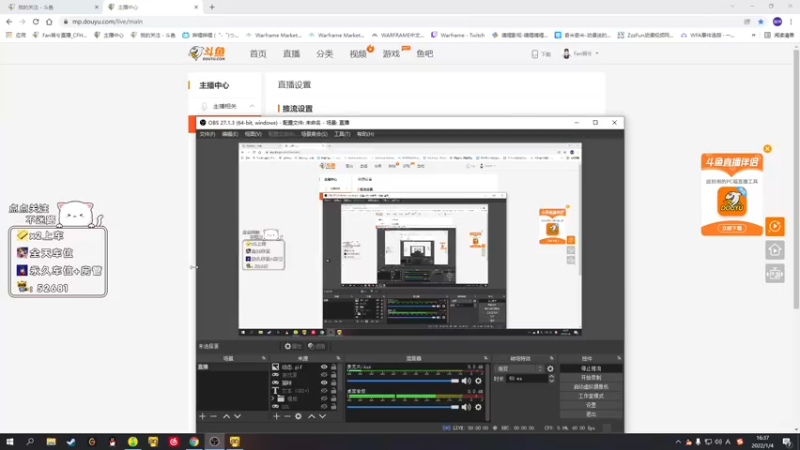Screen dimensions: 800x450
Task: Toggle visibility of 文本 (GDI+) source
Action: [324, 390]
